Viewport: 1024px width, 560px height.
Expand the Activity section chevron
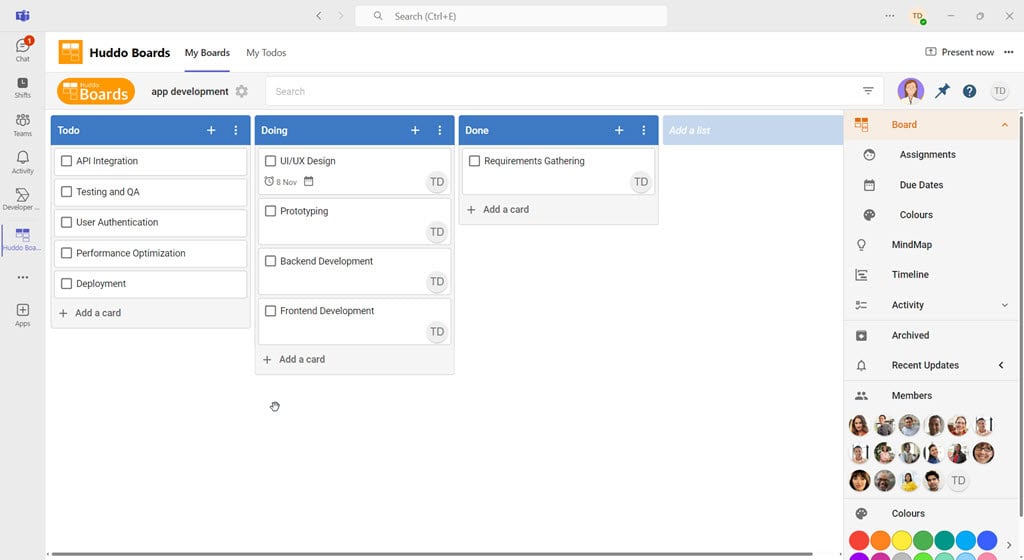coord(1004,305)
